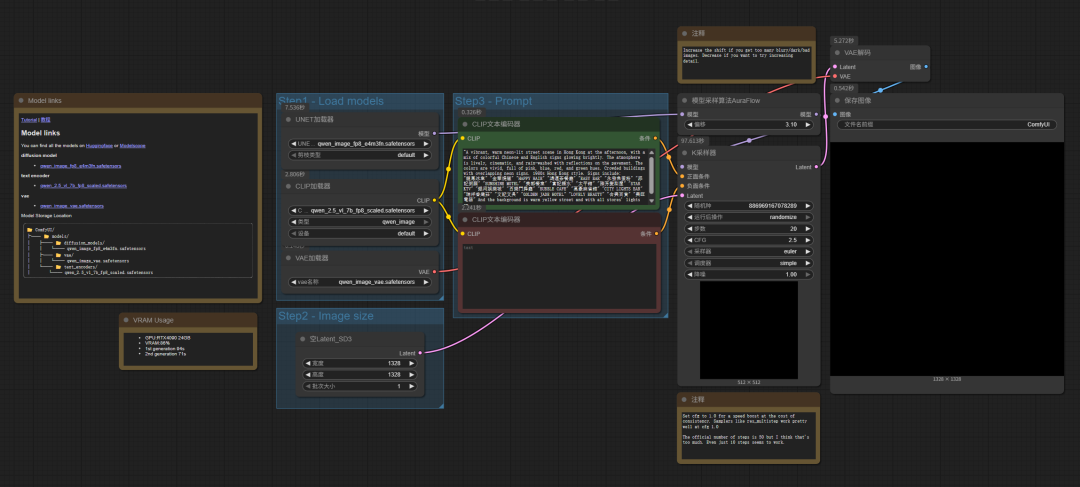Image resolution: width=1080 pixels, height=487 pixels.
Task: Collapse the Model links note via its dot
Action: pos(21,101)
